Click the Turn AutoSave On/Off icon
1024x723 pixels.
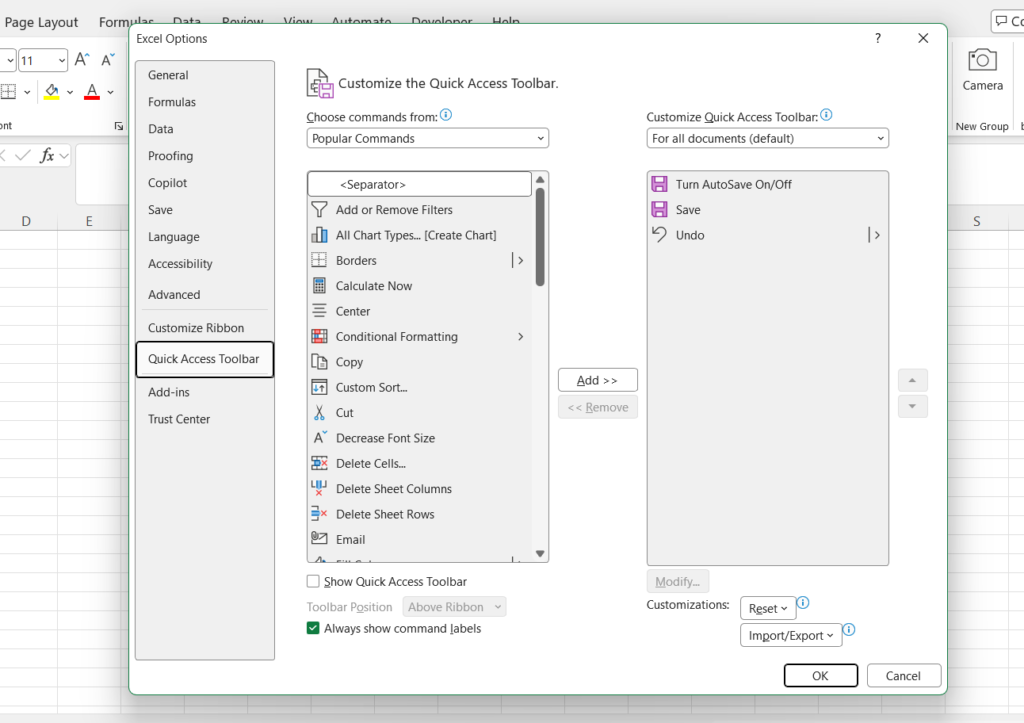pyautogui.click(x=660, y=184)
